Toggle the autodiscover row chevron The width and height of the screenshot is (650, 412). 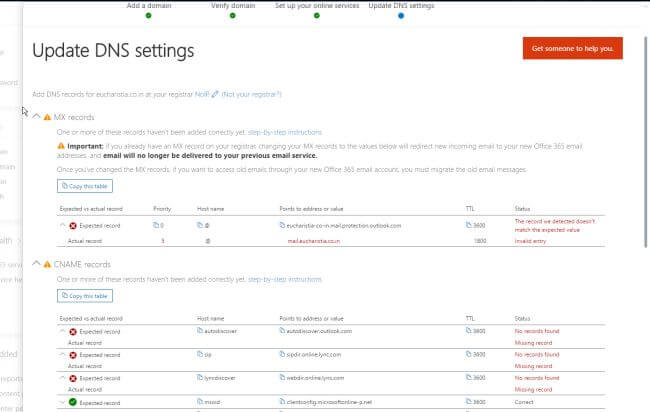63,332
